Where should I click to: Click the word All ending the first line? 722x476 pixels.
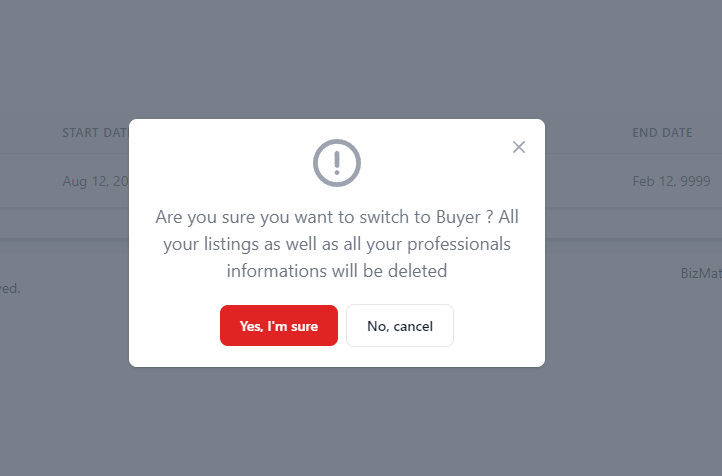[x=509, y=217]
